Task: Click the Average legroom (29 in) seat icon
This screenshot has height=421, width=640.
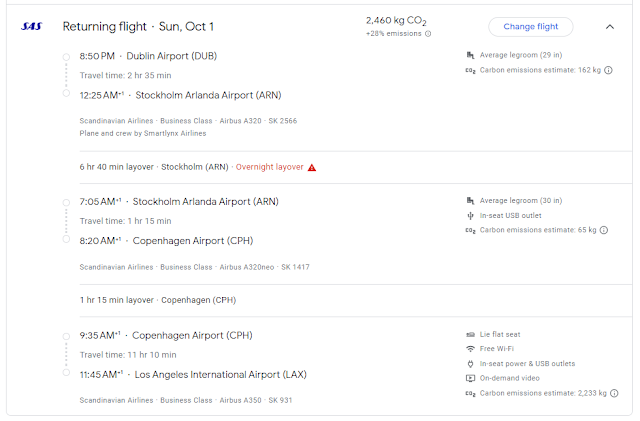Action: tap(471, 56)
